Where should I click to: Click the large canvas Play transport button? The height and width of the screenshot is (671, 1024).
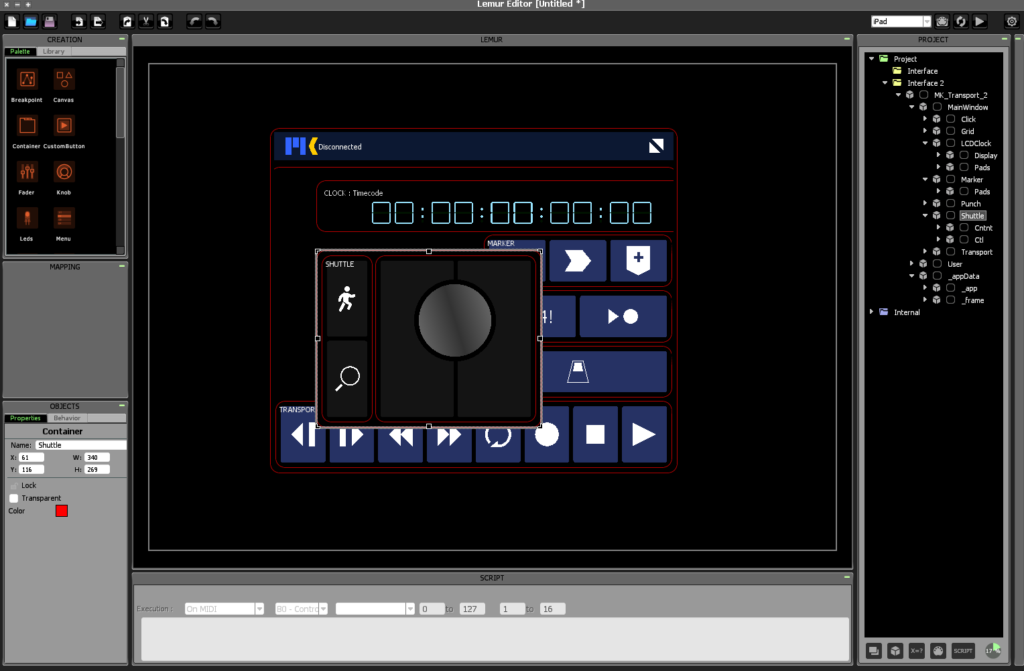coord(644,434)
